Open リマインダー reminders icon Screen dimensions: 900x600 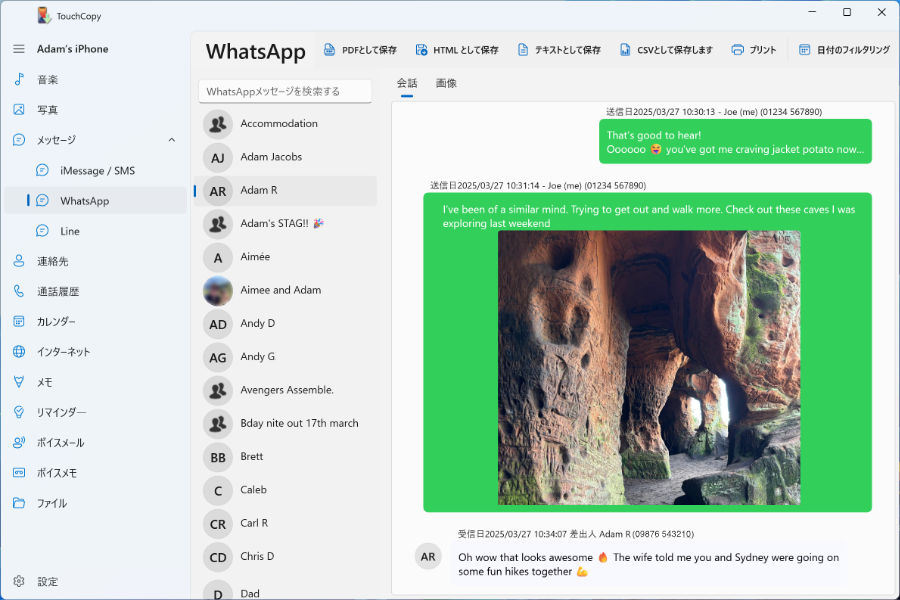click(19, 412)
